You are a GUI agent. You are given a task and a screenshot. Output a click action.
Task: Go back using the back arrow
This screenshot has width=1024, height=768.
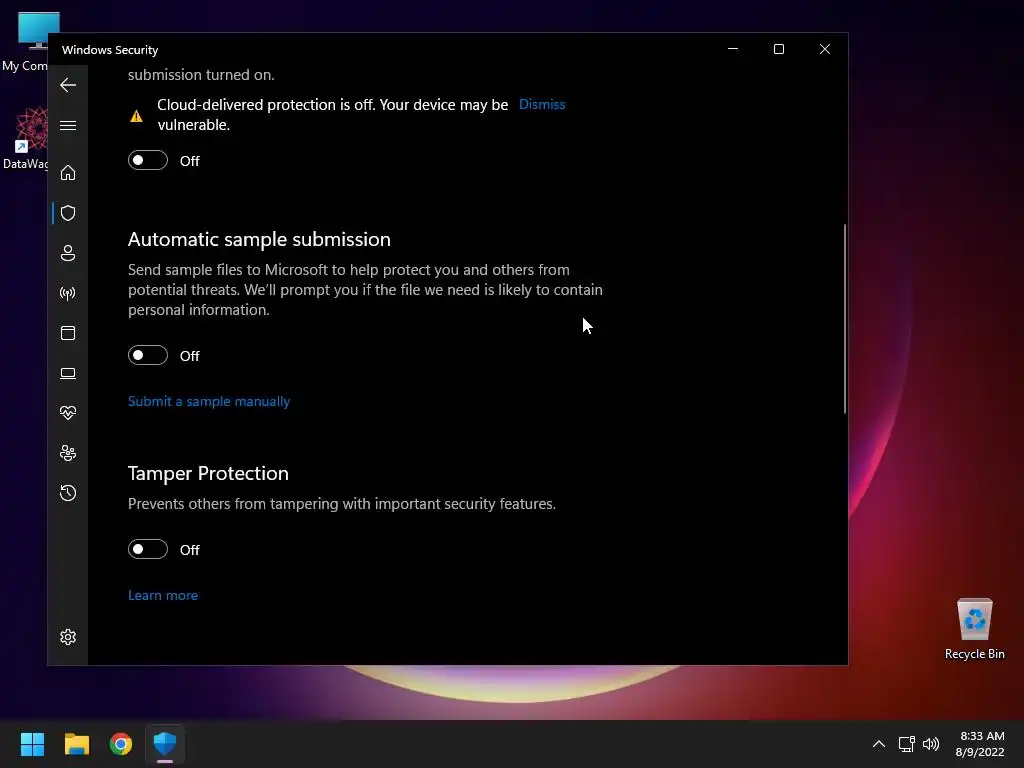68,85
